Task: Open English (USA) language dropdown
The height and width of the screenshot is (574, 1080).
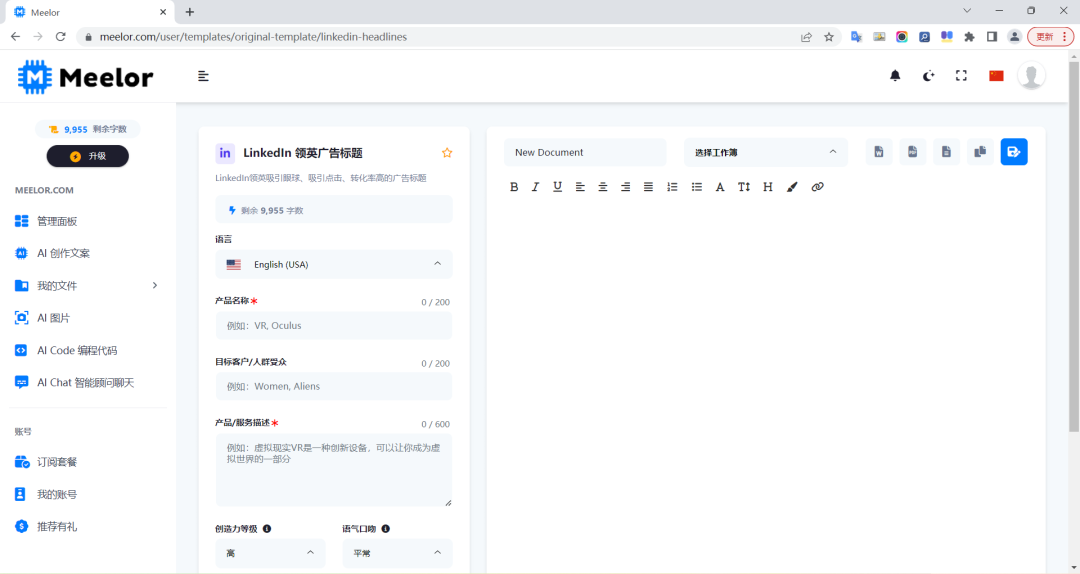Action: coord(334,265)
